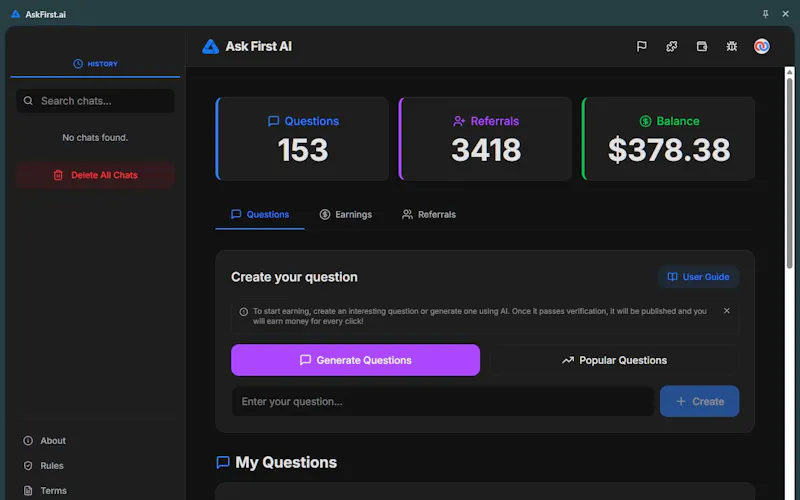Click the My Questions chat icon
The width and height of the screenshot is (800, 500).
223,462
